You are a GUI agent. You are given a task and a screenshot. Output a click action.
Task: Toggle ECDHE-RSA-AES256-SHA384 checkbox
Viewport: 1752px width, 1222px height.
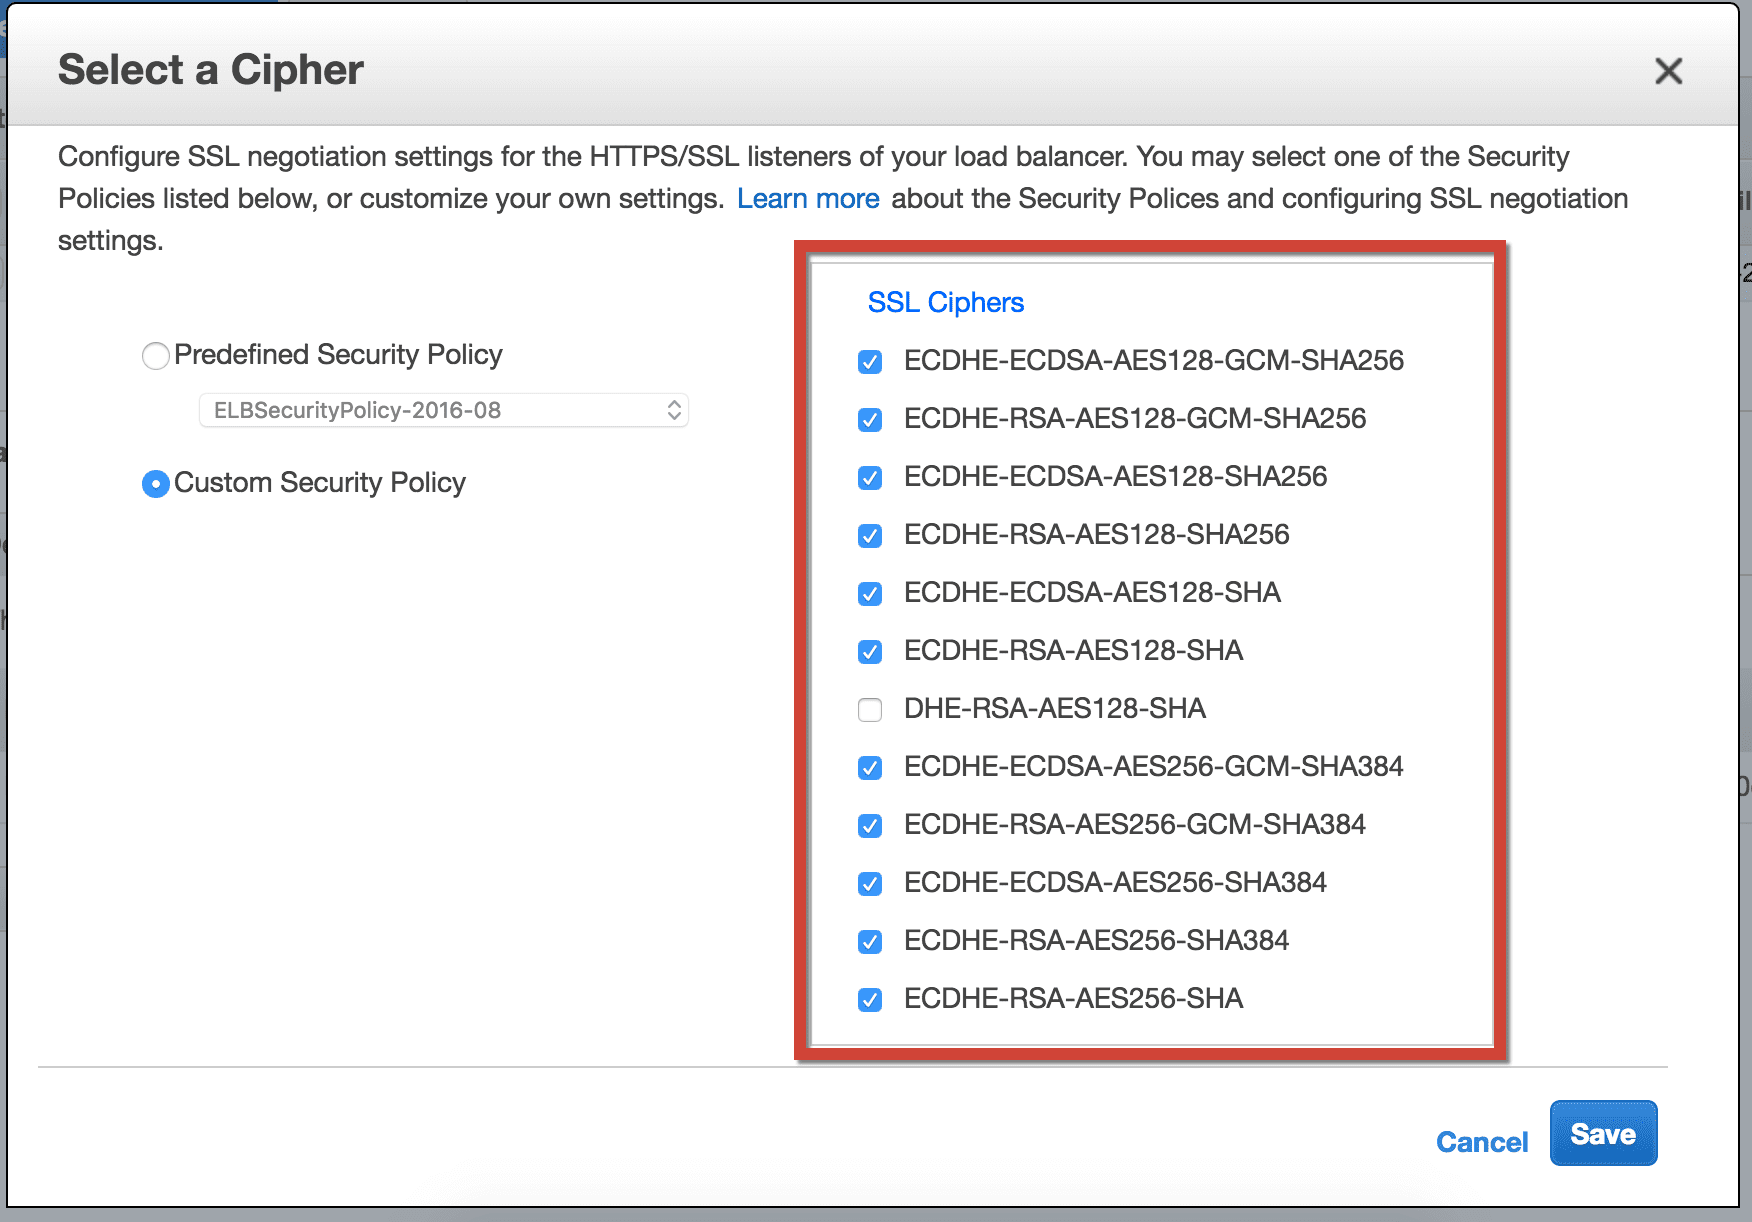coord(870,942)
